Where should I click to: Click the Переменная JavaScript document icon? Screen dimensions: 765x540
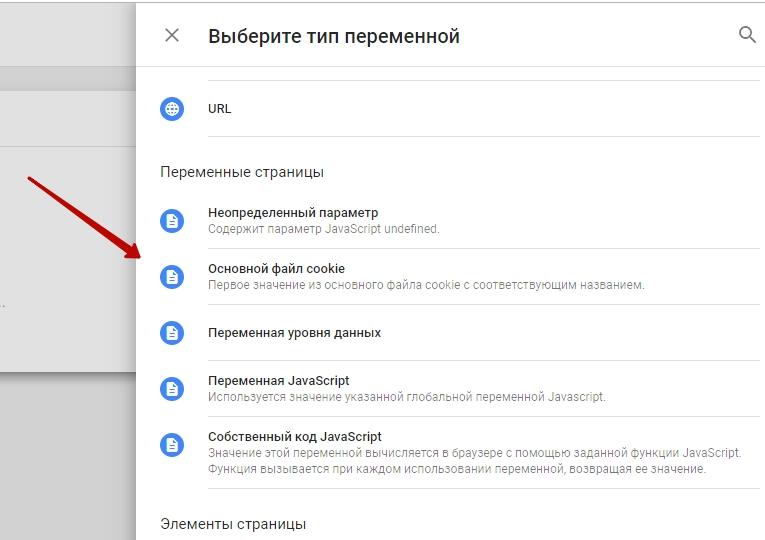[x=172, y=388]
